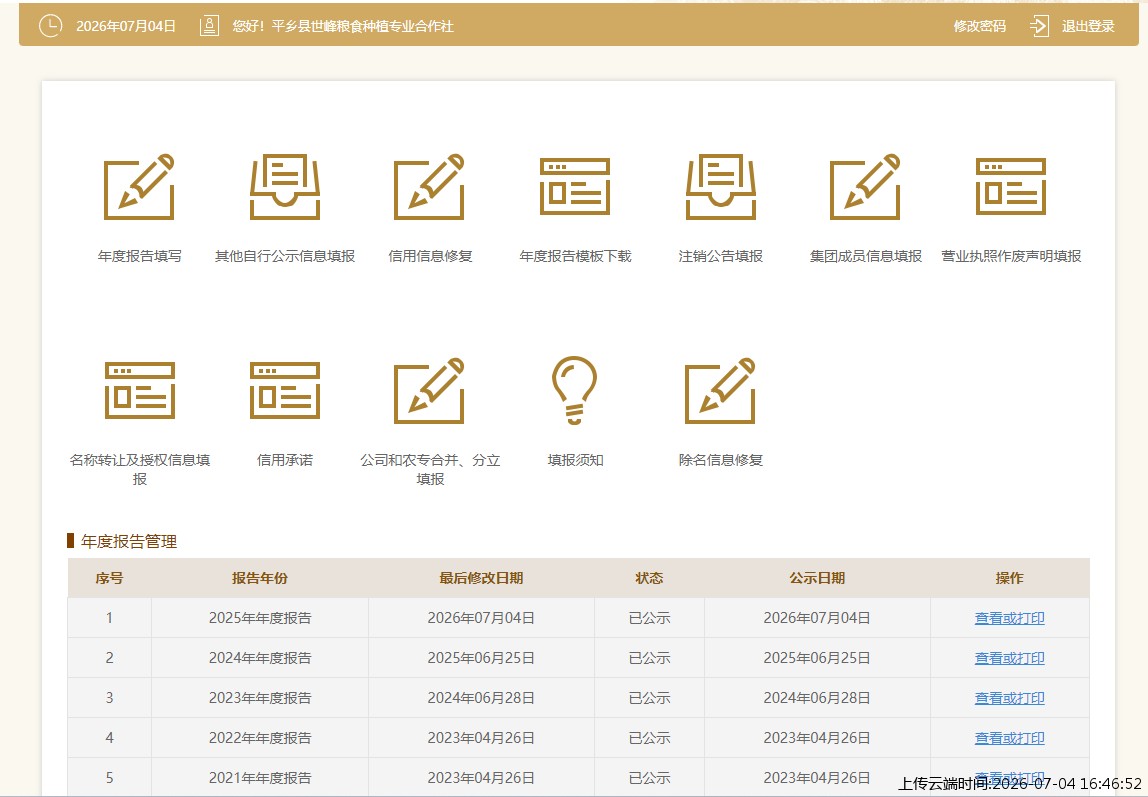Open 查看或打印 for 2022年年度报告

point(1009,738)
